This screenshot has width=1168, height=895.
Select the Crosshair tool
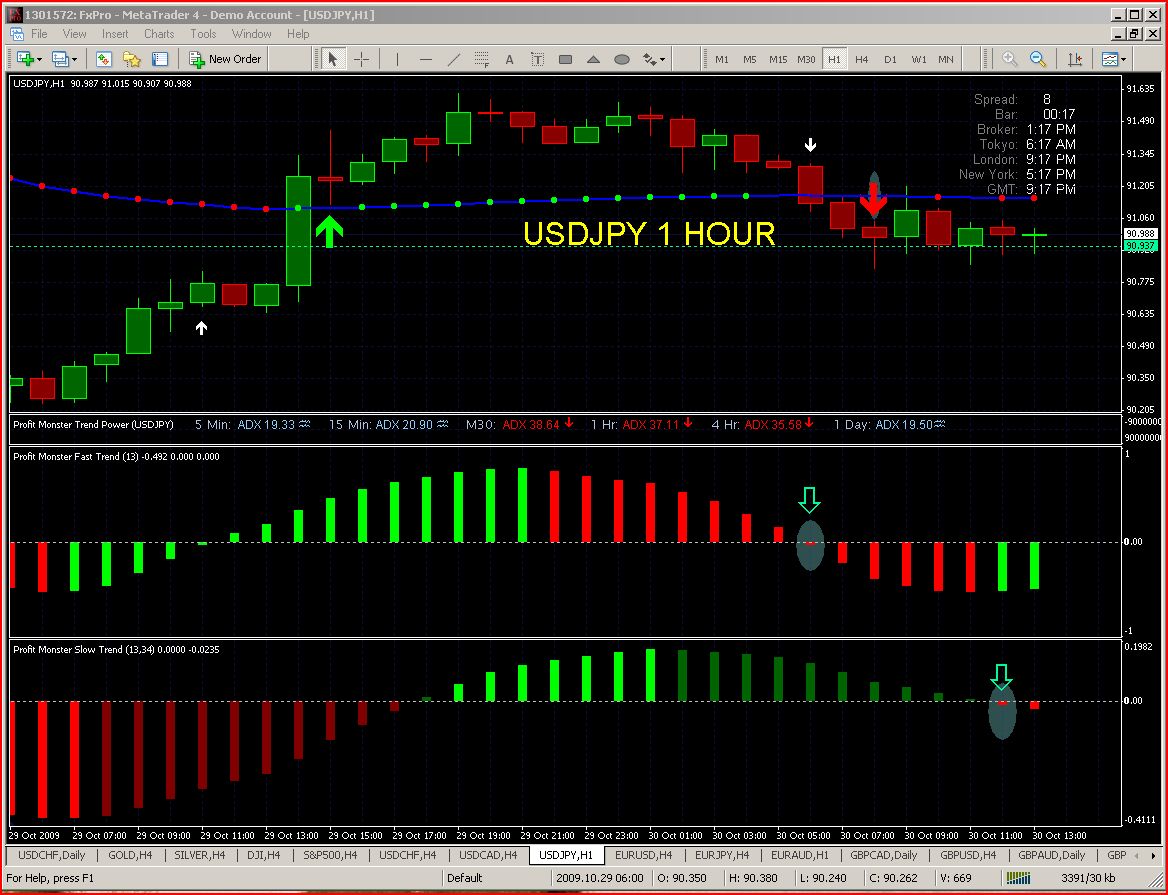pos(361,59)
